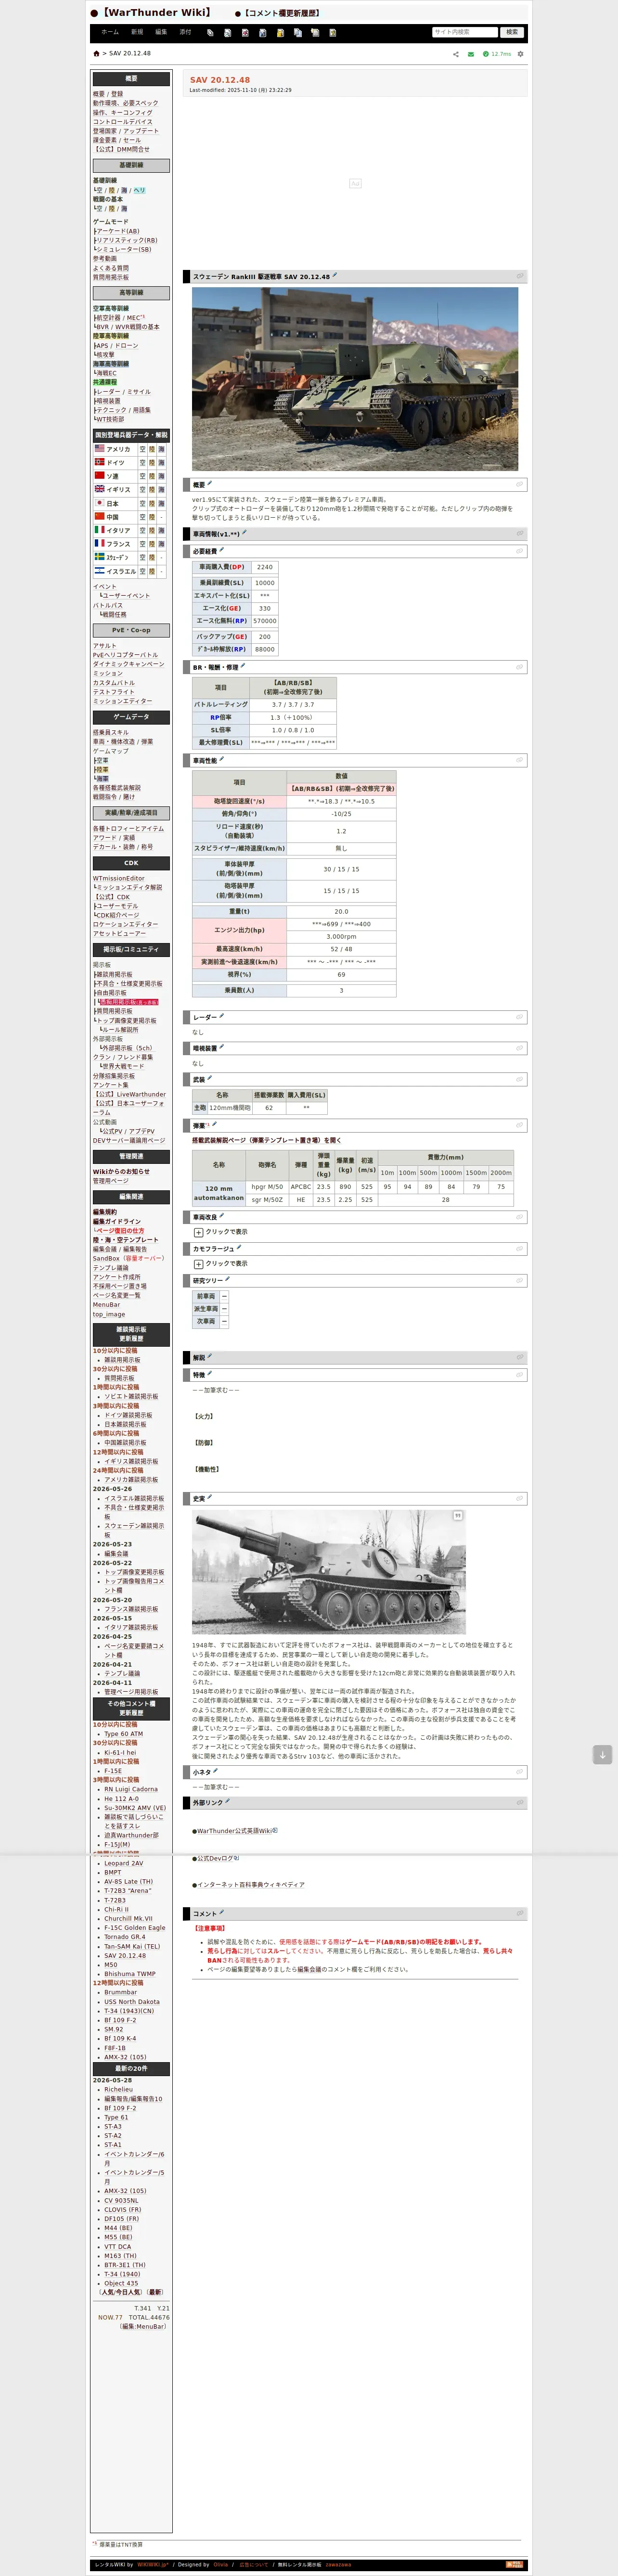Open the WTmissionEditor sidebar link
Image resolution: width=618 pixels, height=2576 pixels.
[119, 878]
